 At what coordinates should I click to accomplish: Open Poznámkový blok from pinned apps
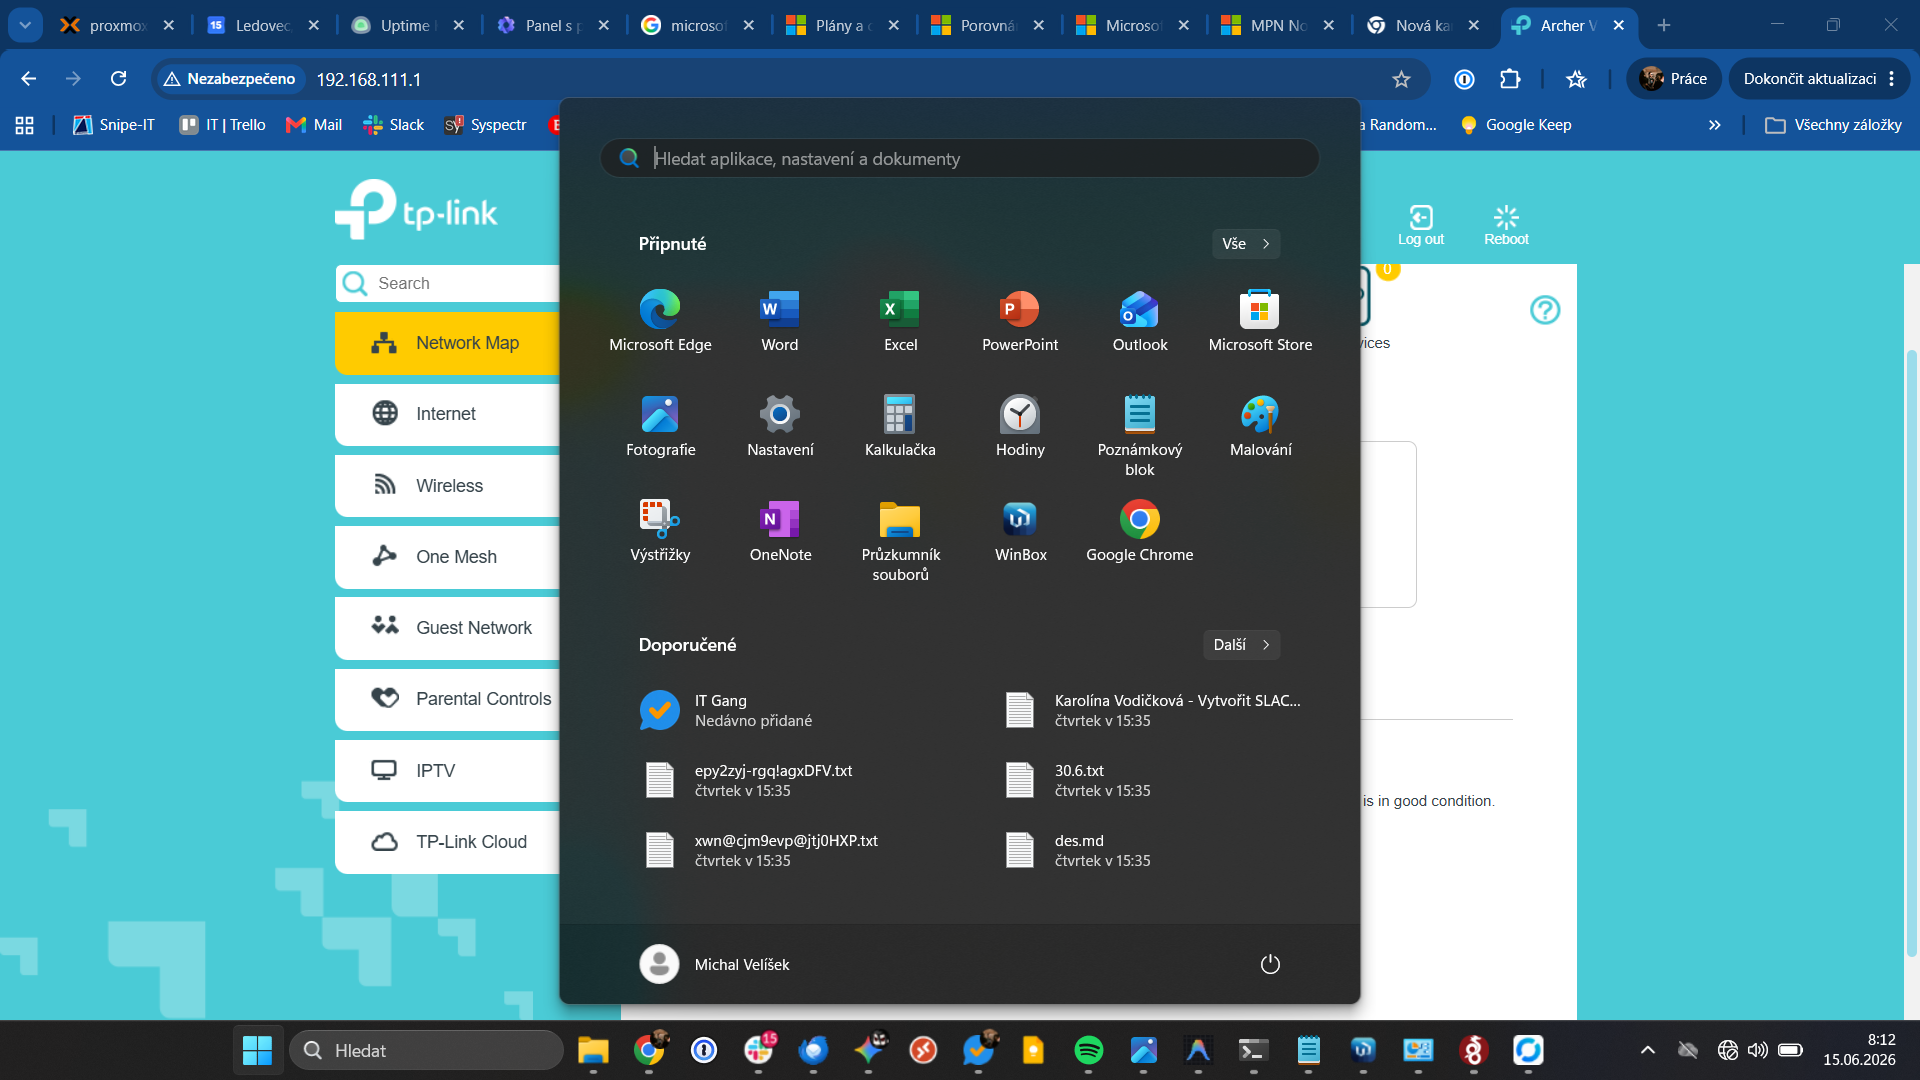pyautogui.click(x=1140, y=435)
